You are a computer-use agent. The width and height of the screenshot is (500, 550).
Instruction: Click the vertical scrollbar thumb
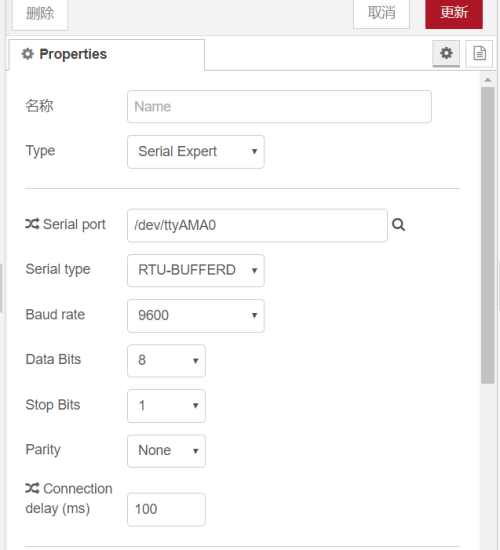[488, 235]
